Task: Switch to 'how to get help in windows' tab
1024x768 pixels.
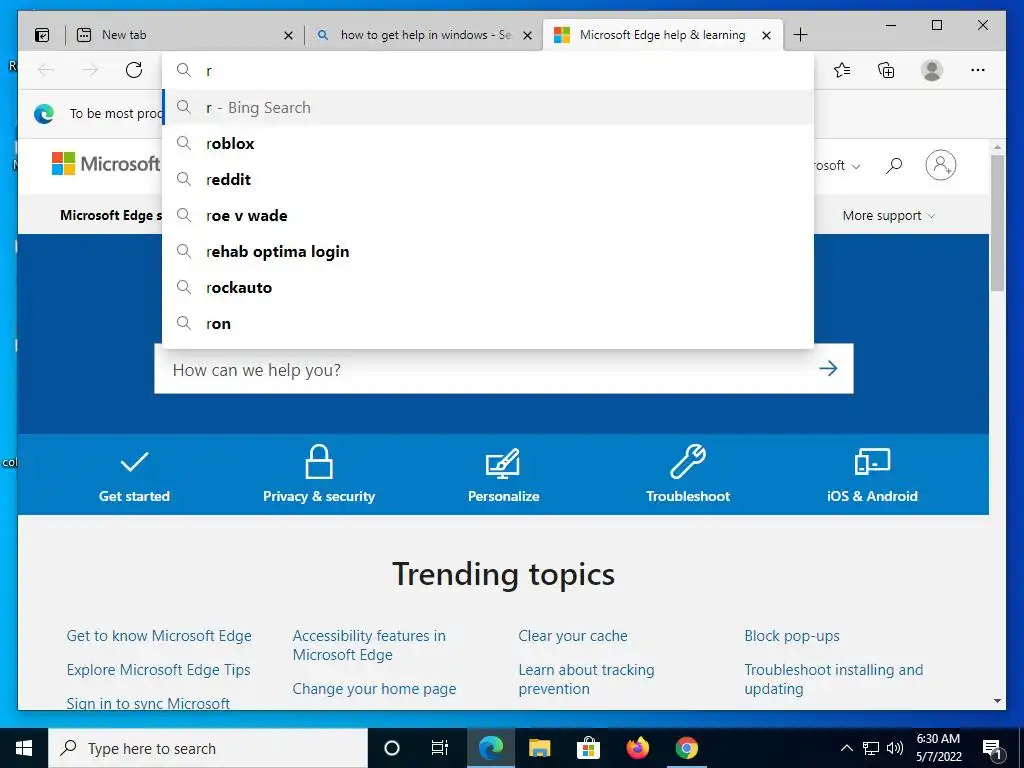Action: coord(423,35)
